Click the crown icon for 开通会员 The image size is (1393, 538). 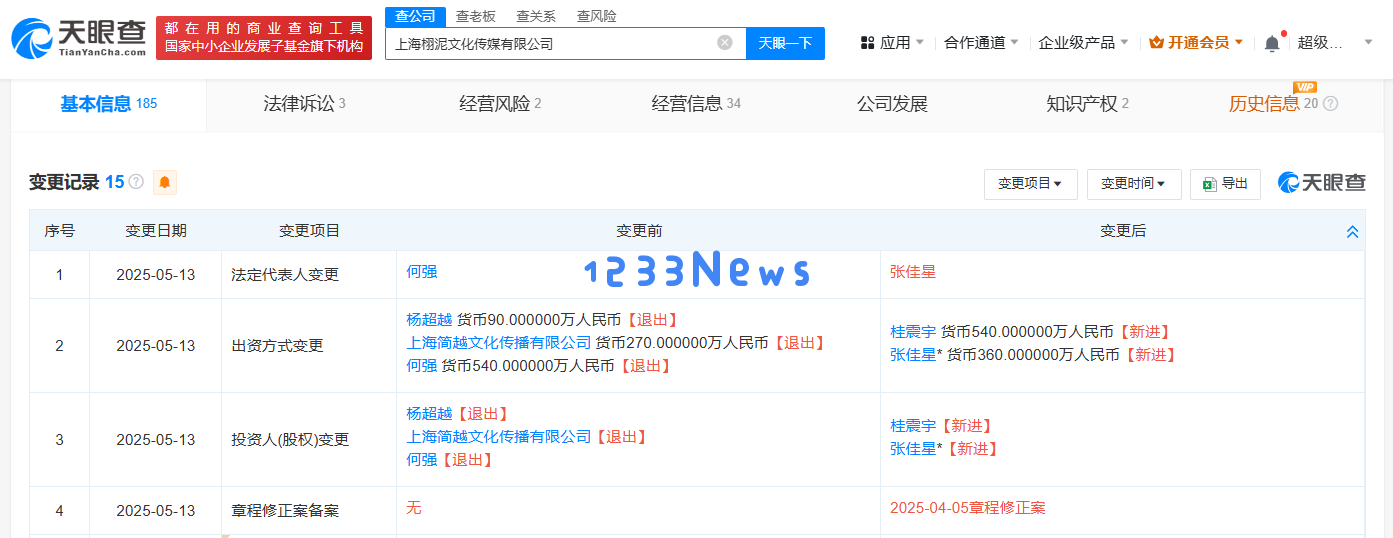click(1156, 43)
